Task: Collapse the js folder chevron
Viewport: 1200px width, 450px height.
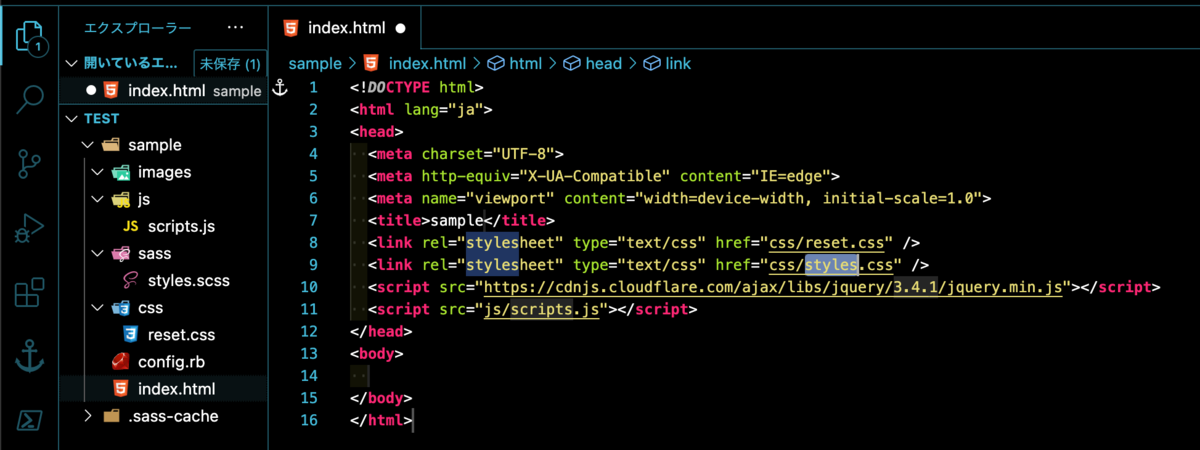Action: coord(97,200)
